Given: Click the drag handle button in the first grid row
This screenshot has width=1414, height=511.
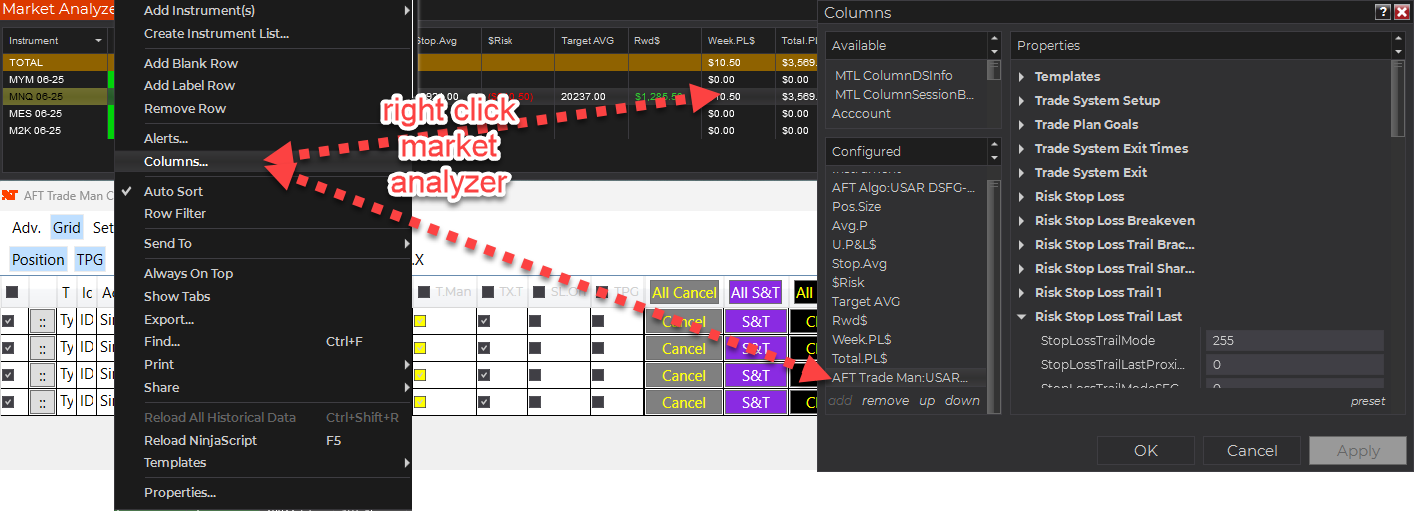Looking at the screenshot, I should 43,321.
